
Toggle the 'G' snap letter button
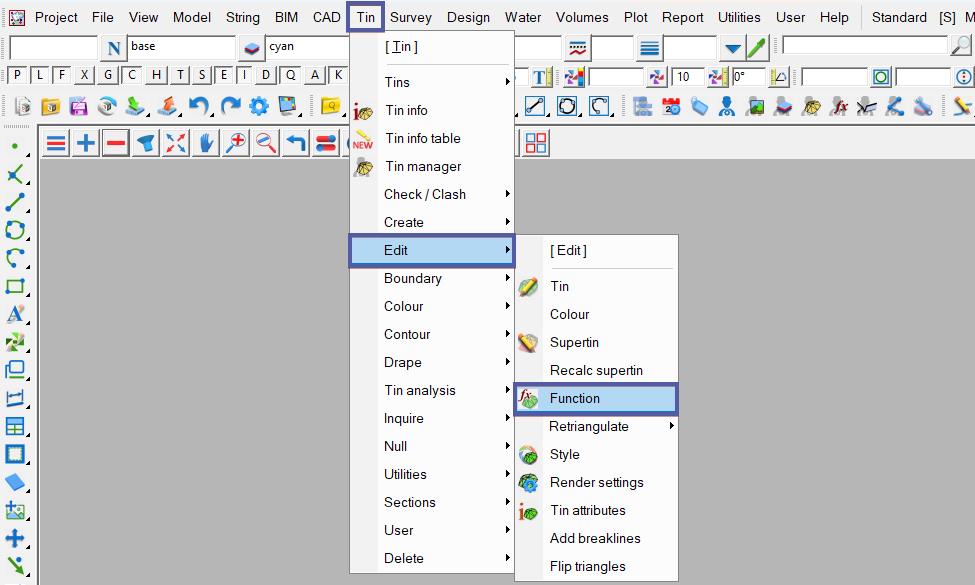(109, 76)
